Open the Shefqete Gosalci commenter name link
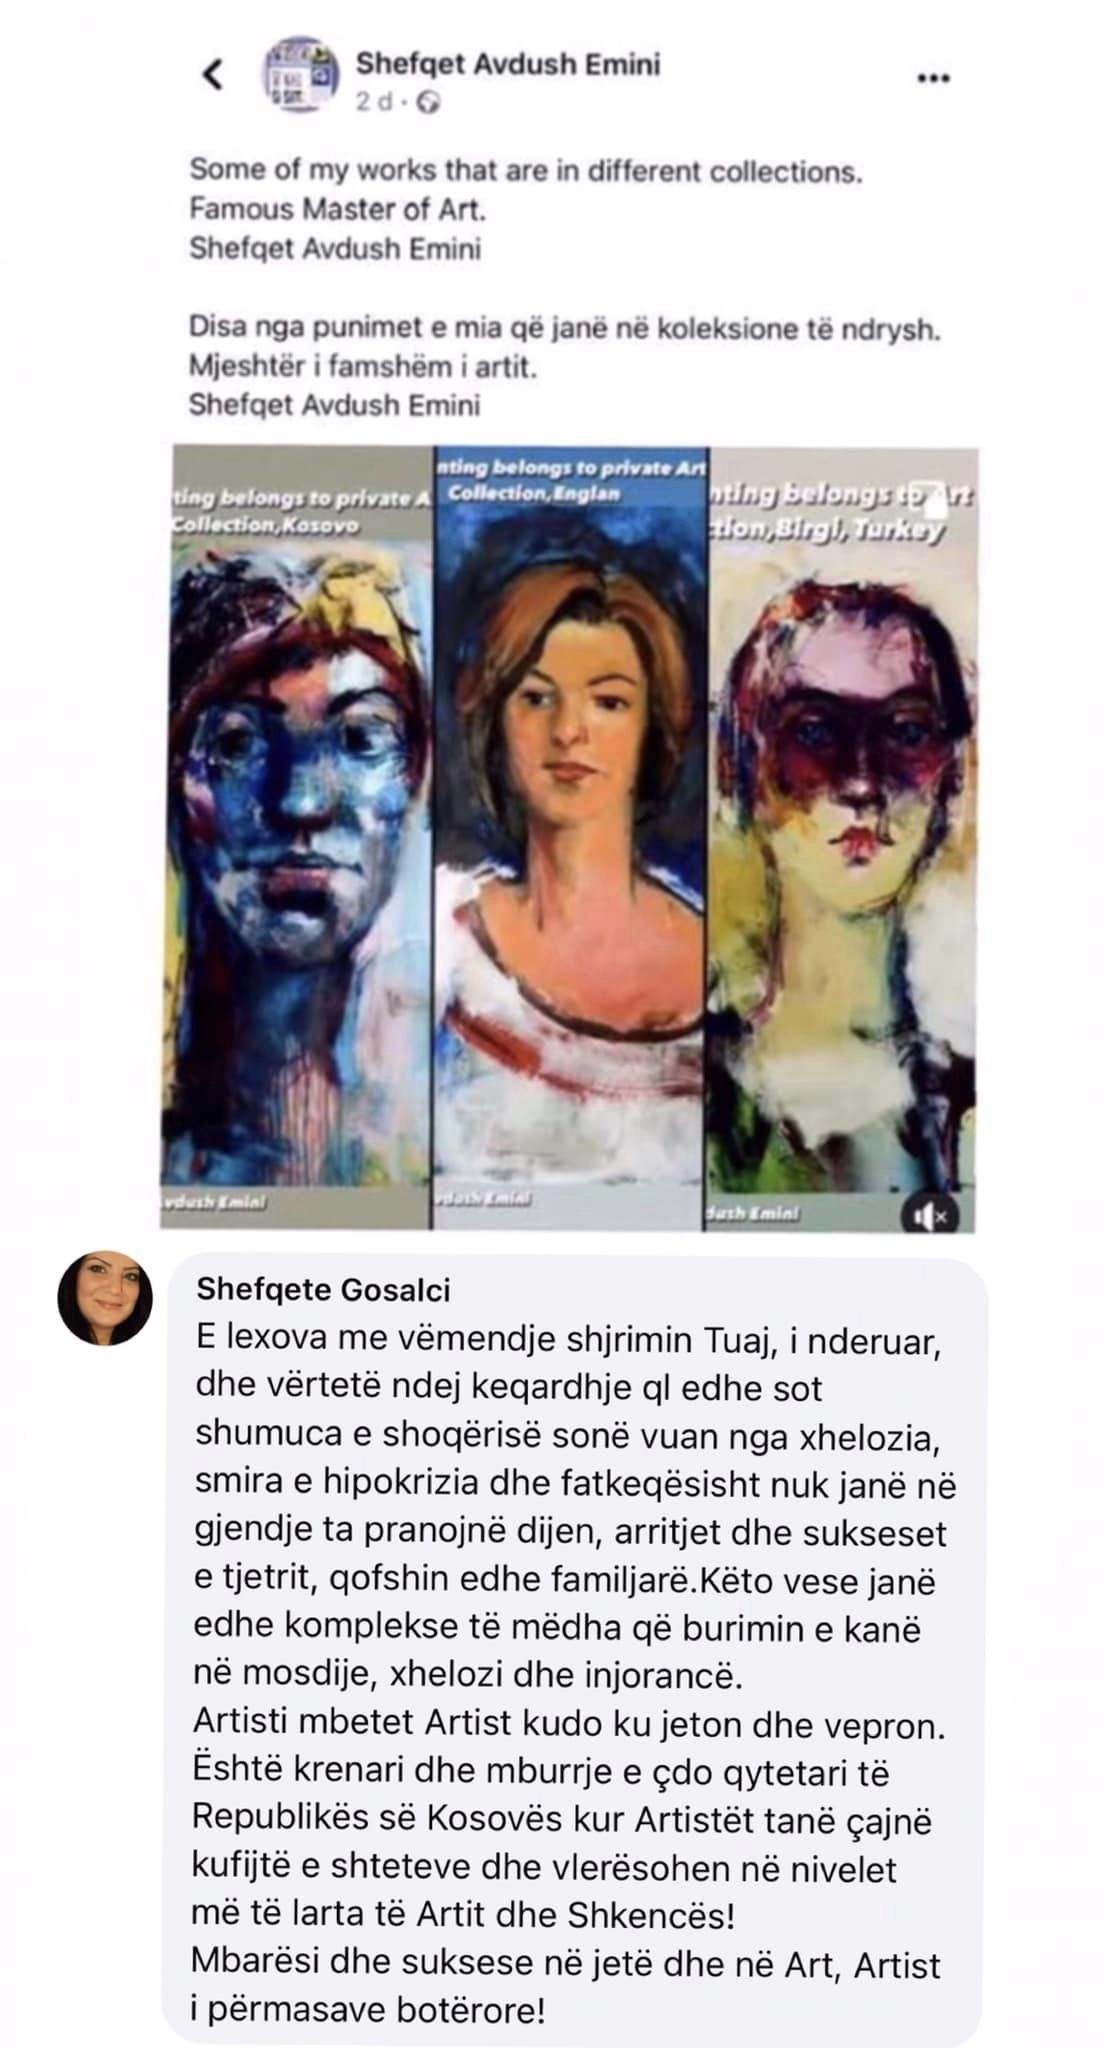Viewport: 1104px width, 2048px height. coord(323,1289)
